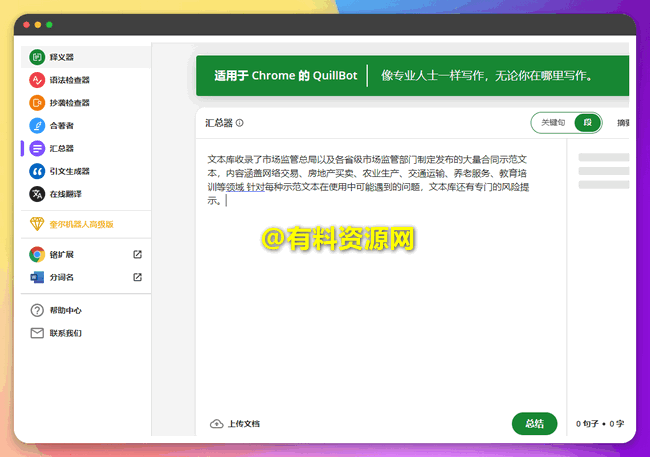The width and height of the screenshot is (650, 457).
Task: Choose 合著者 in the sidebar
Action: (x=86, y=125)
